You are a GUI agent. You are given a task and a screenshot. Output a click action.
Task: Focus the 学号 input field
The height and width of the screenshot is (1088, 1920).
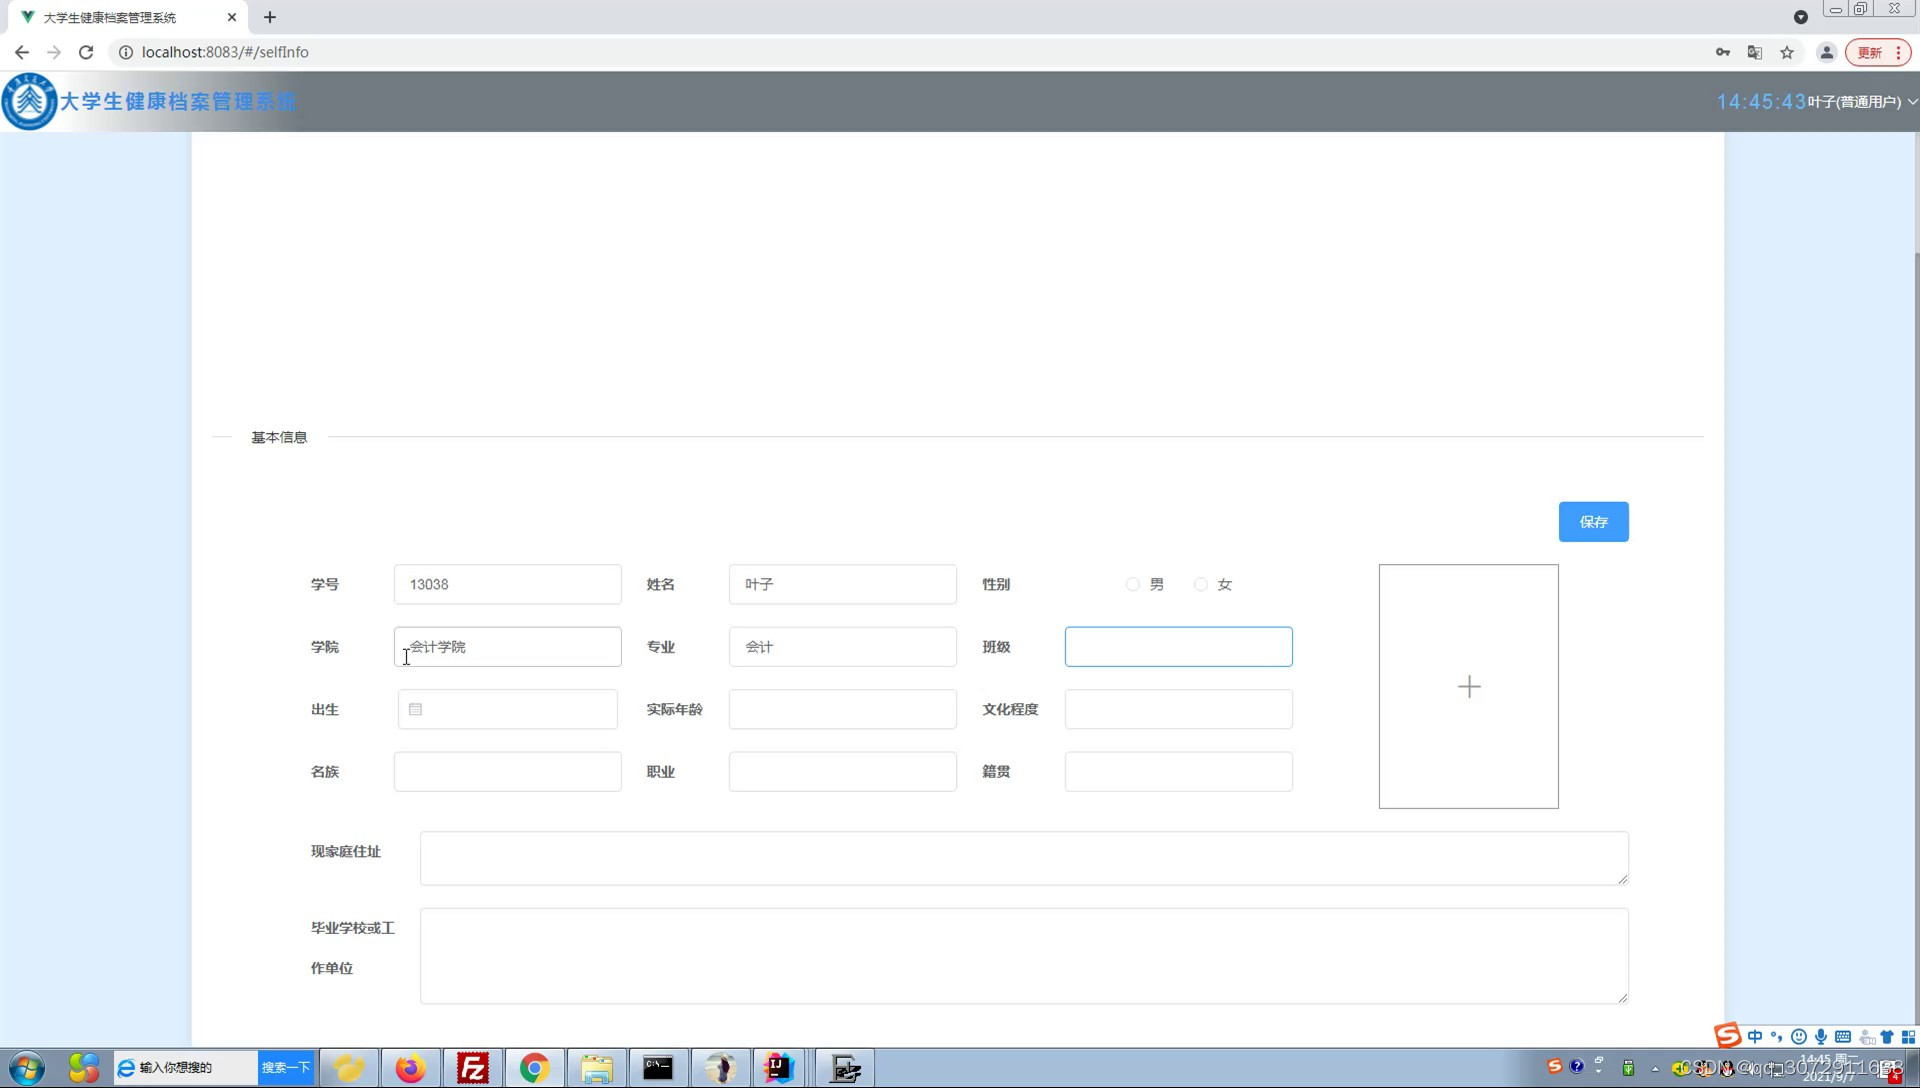click(x=507, y=584)
